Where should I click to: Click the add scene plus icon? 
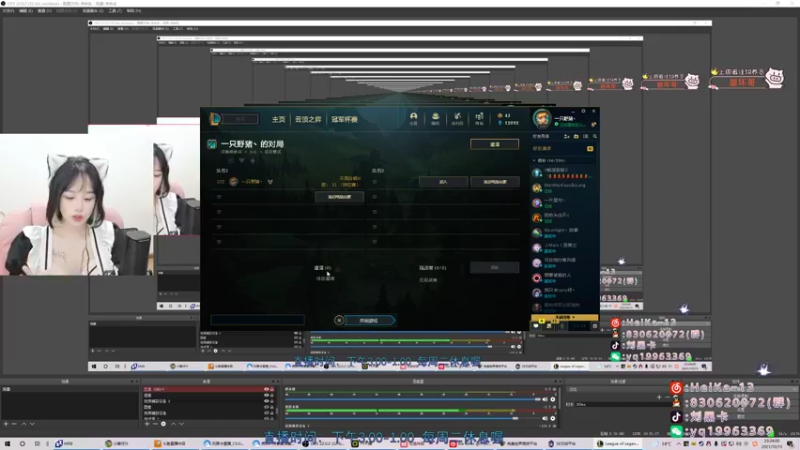coord(6,423)
